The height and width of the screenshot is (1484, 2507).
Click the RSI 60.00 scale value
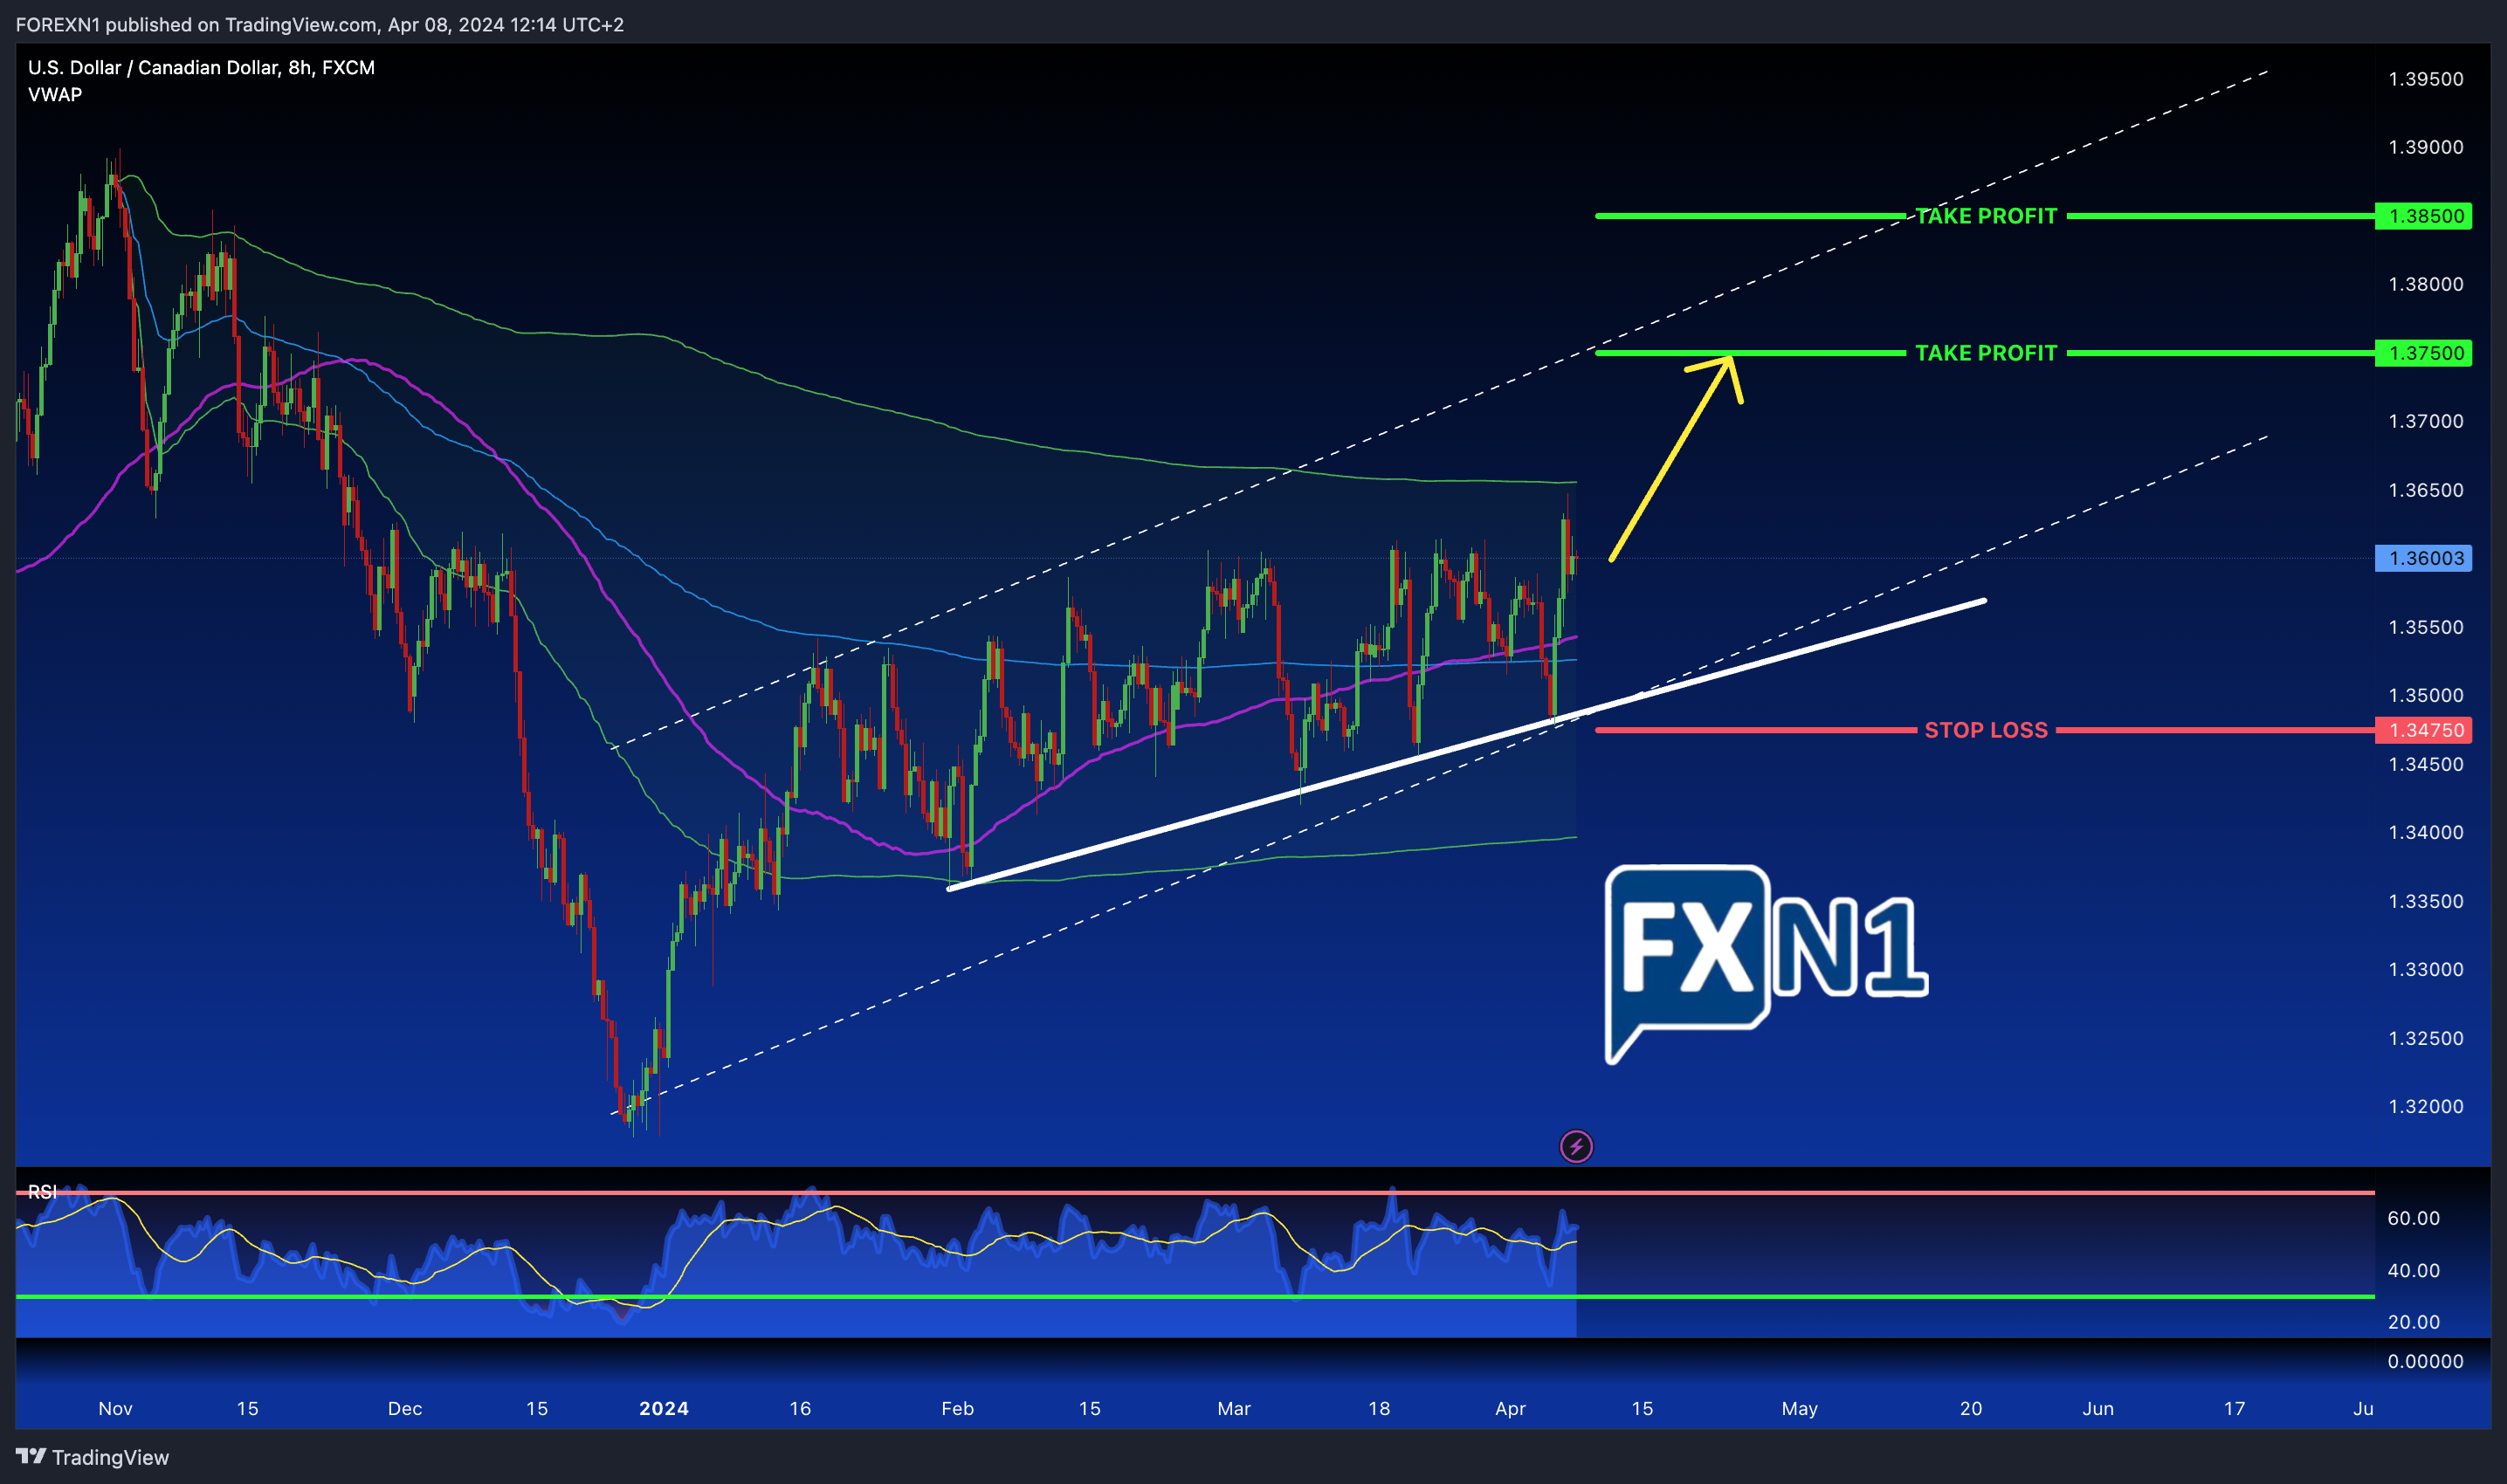pyautogui.click(x=2413, y=1218)
